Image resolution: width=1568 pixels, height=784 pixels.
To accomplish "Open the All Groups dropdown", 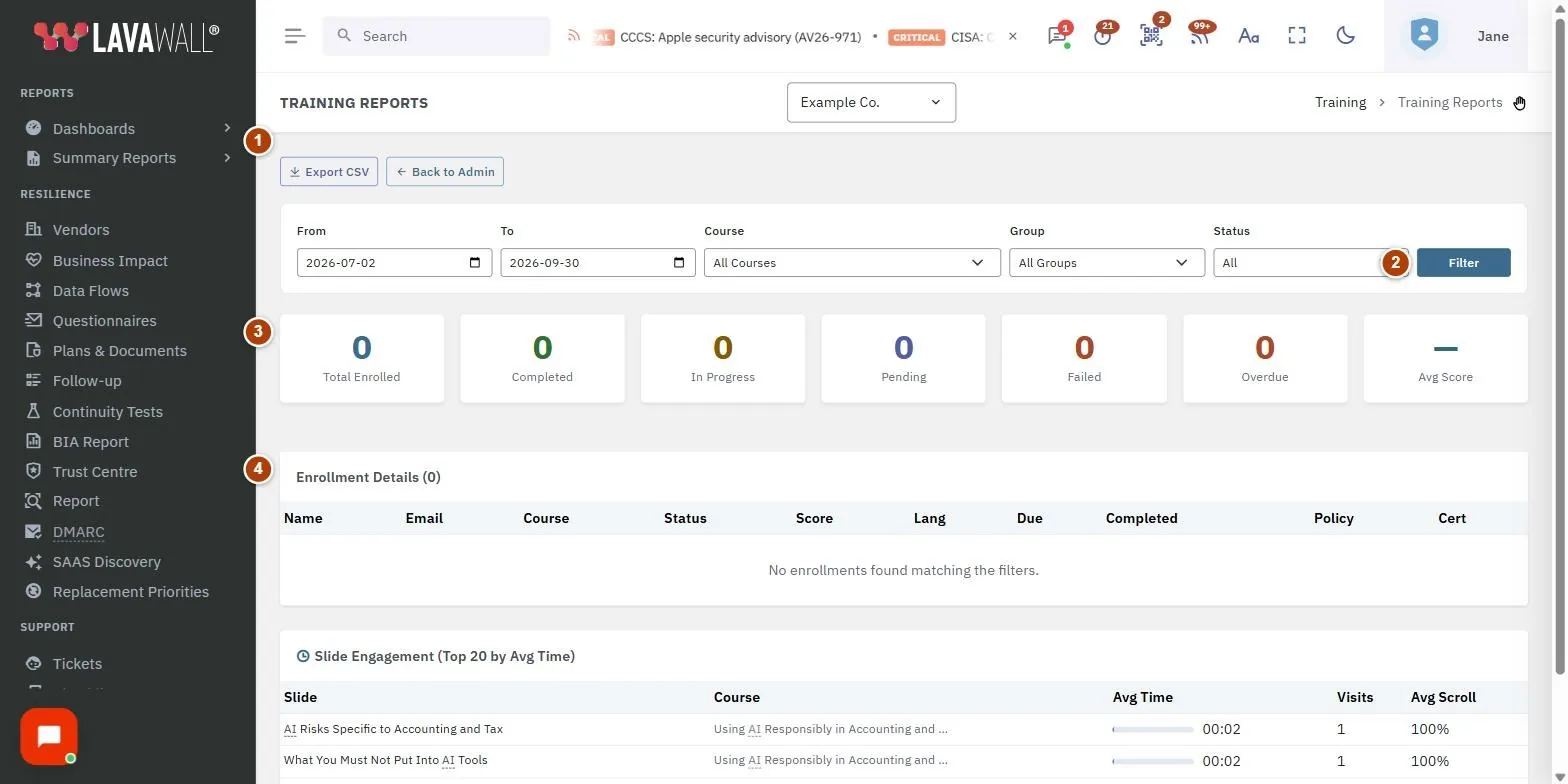I will pyautogui.click(x=1107, y=263).
